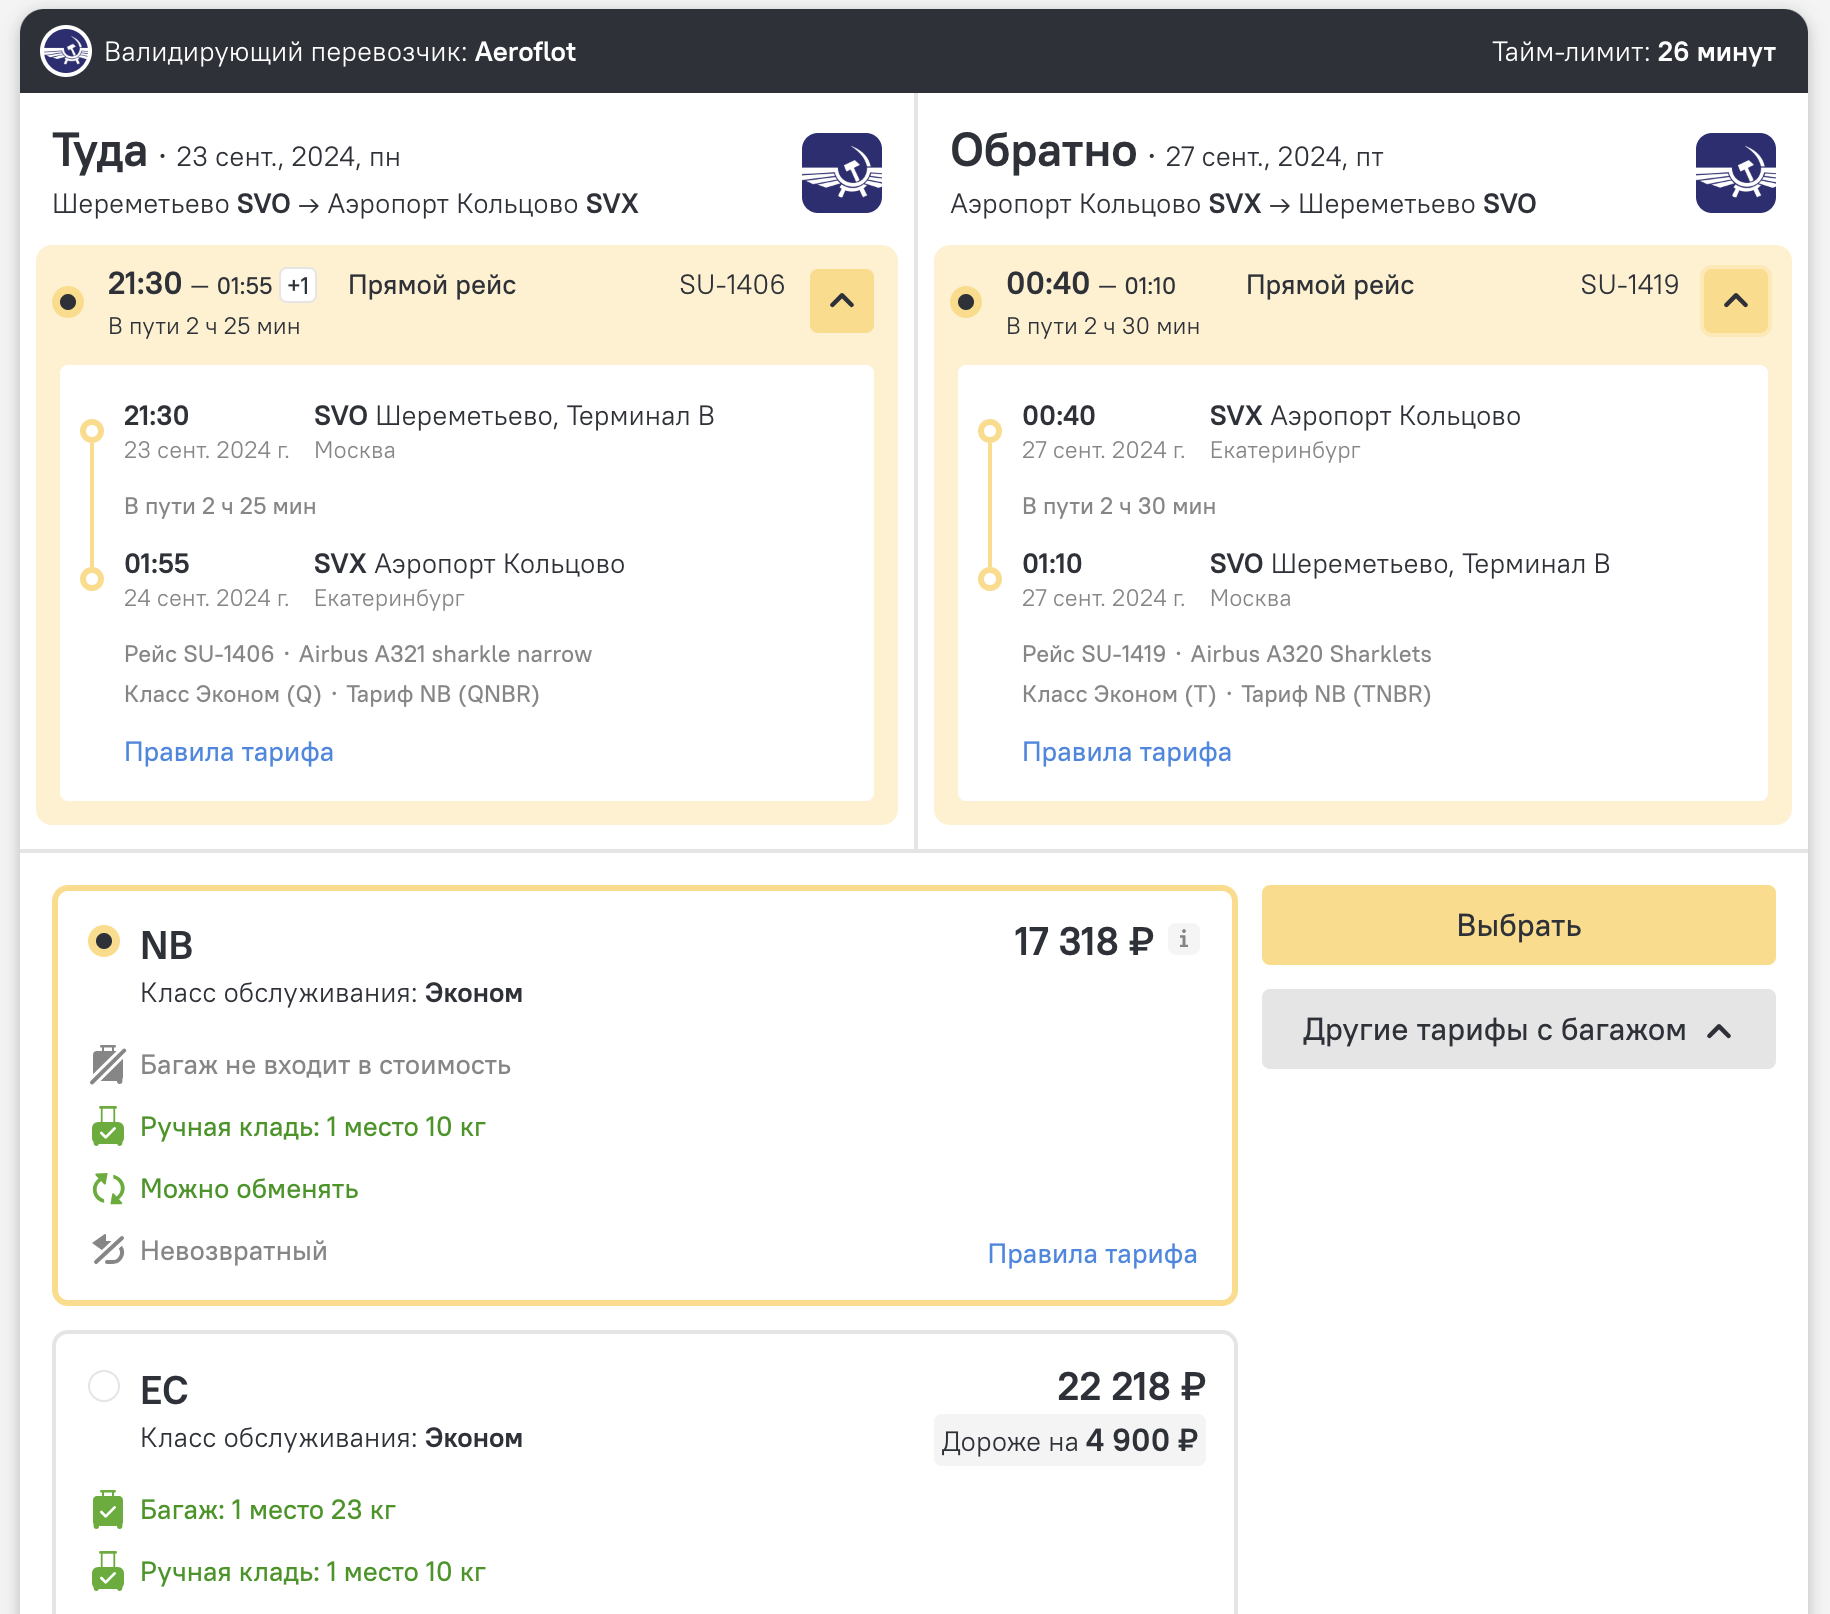Click the no-baggage icon in NB fare
The width and height of the screenshot is (1830, 1614).
108,1065
